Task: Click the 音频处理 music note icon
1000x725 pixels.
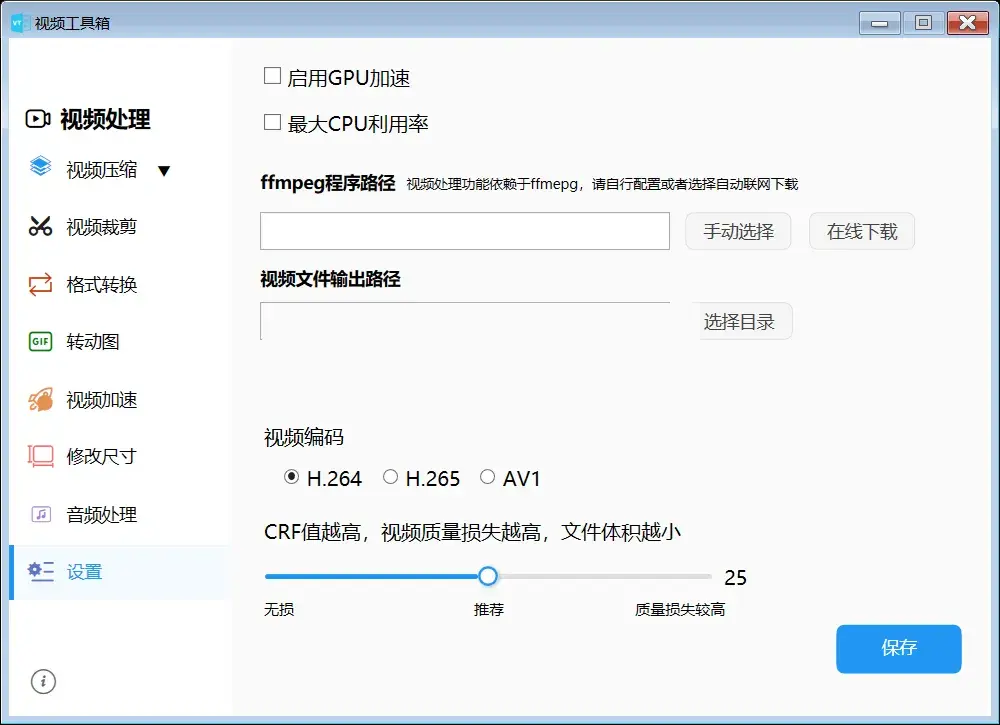Action: (x=41, y=514)
